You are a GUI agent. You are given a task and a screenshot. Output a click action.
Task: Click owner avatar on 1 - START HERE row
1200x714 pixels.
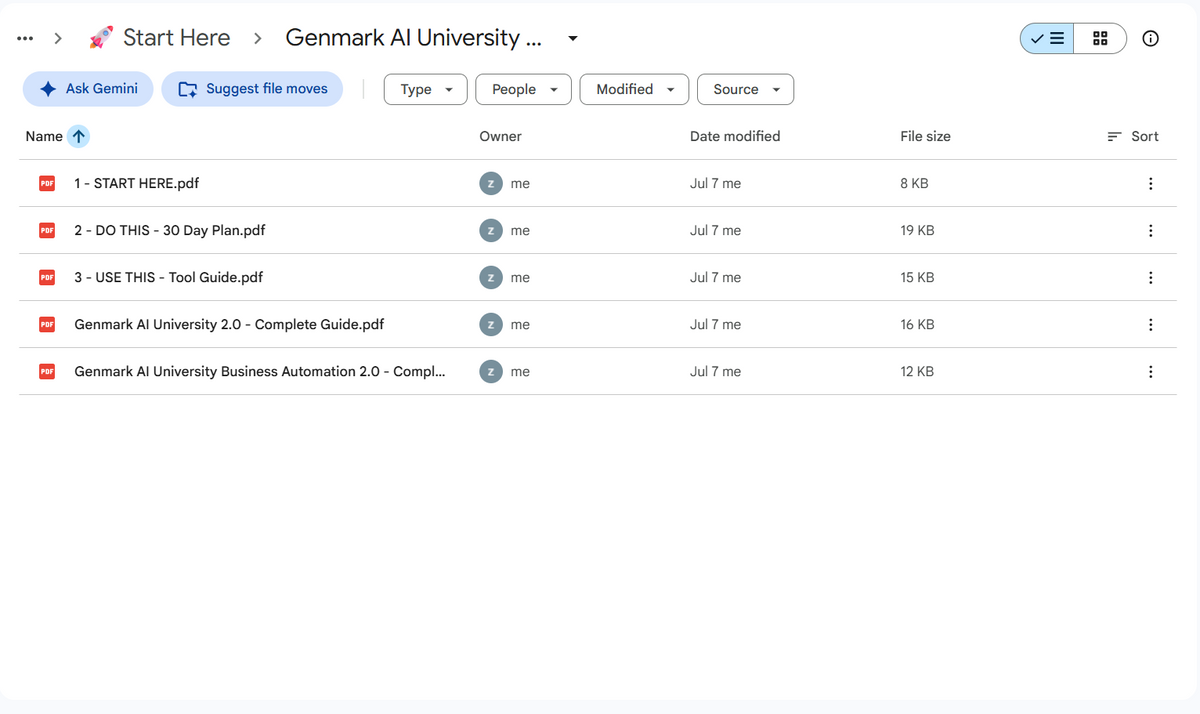pyautogui.click(x=490, y=184)
